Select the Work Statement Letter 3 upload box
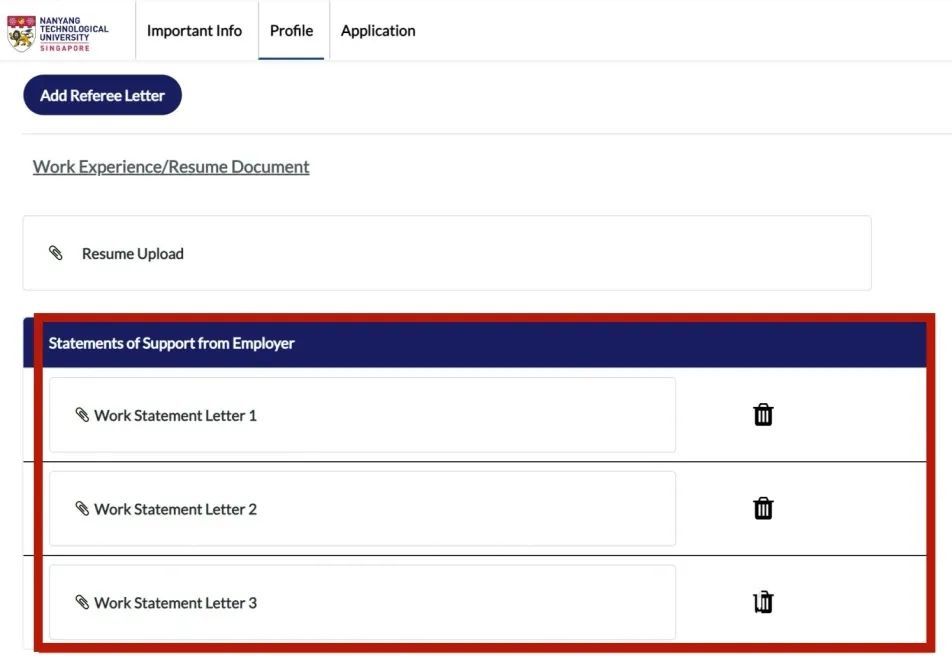This screenshot has height=671, width=952. click(x=362, y=602)
